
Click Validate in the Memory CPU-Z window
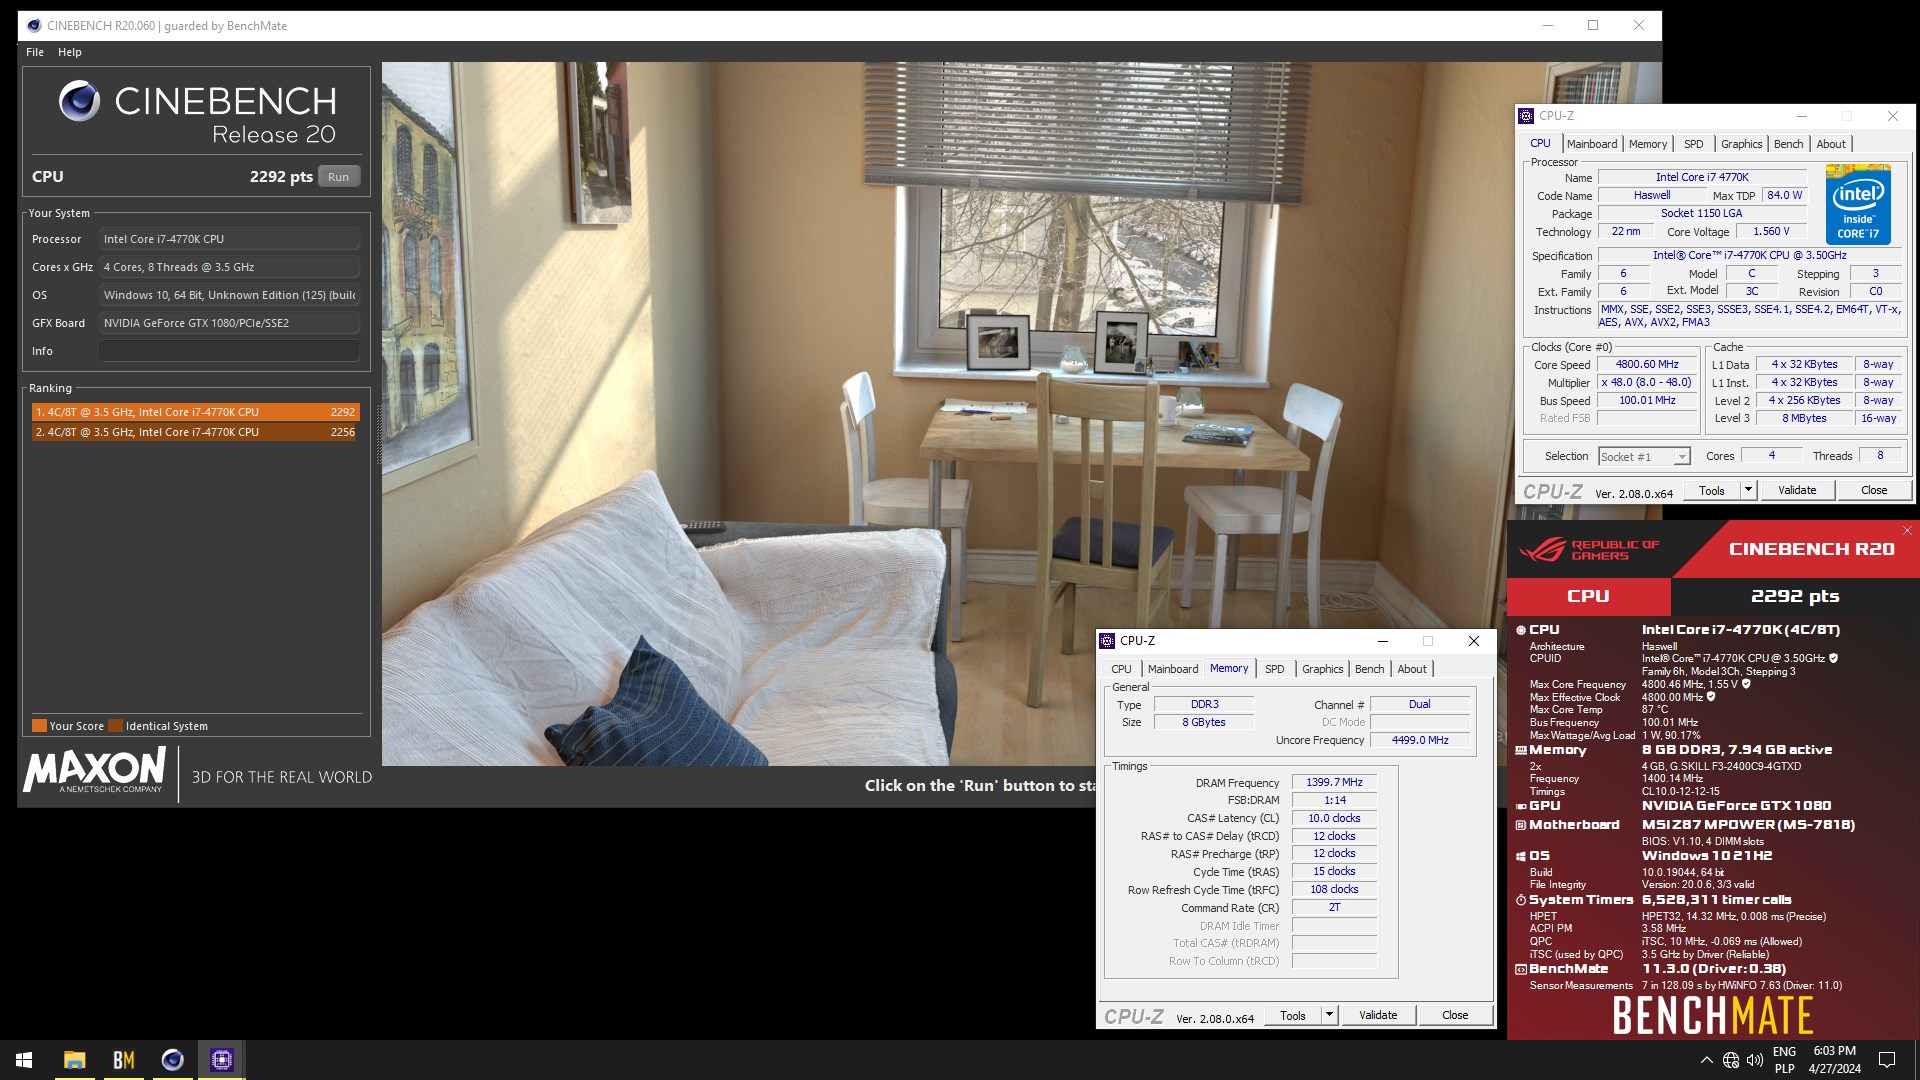1378,1016
